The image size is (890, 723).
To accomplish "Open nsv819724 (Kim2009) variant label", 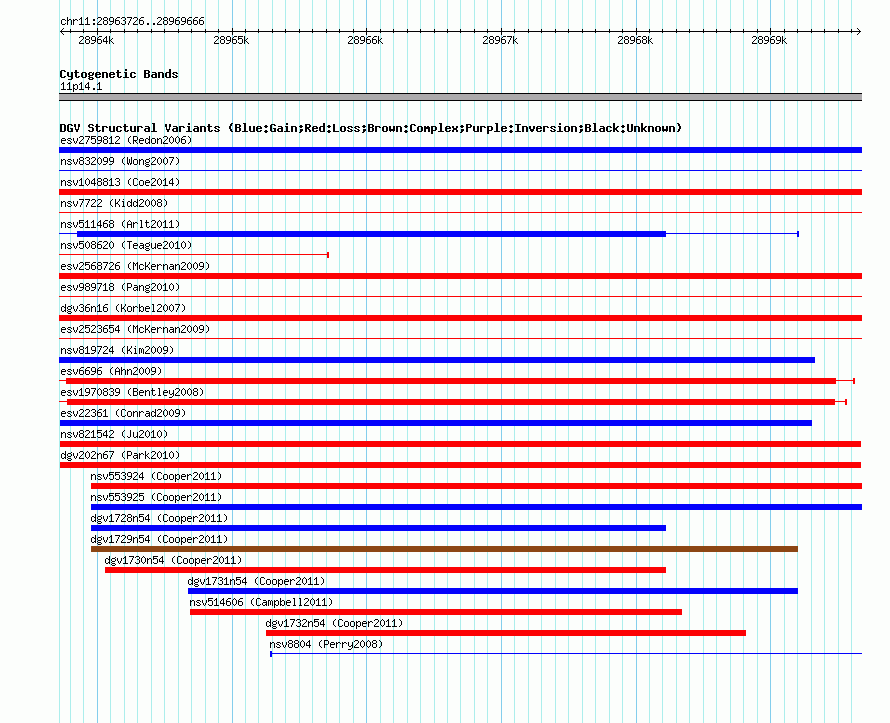I will (117, 350).
